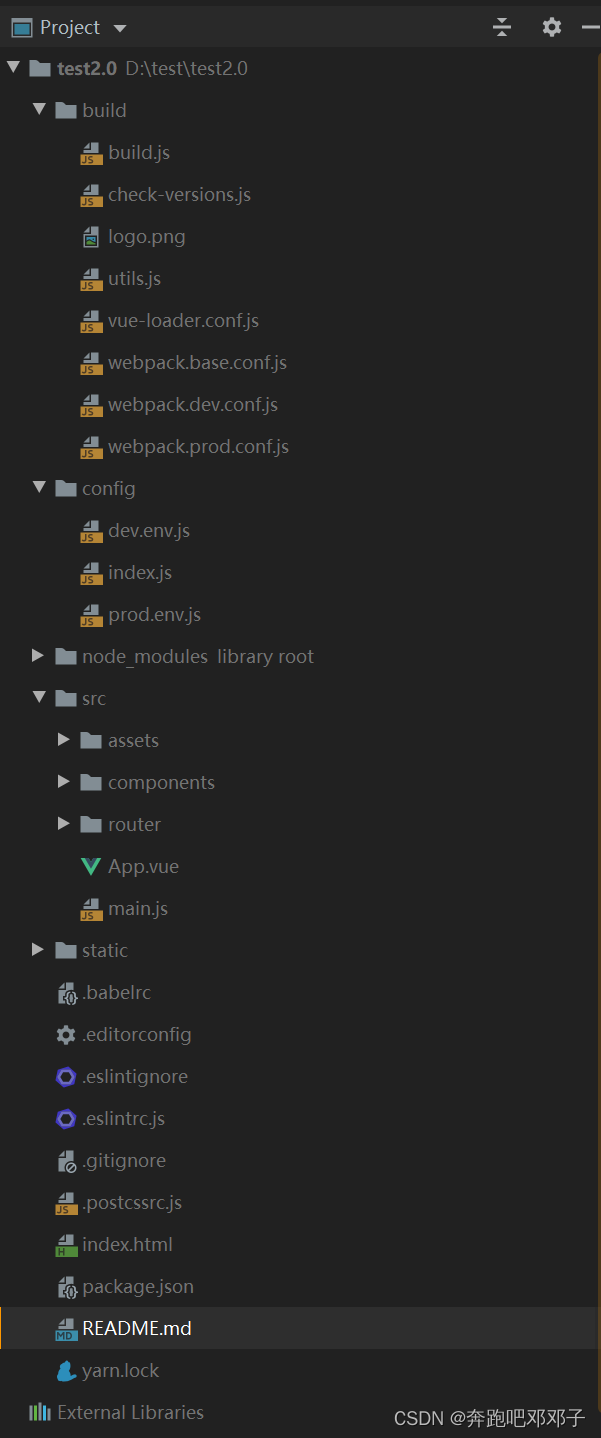Expand the components folder arrow

64,782
